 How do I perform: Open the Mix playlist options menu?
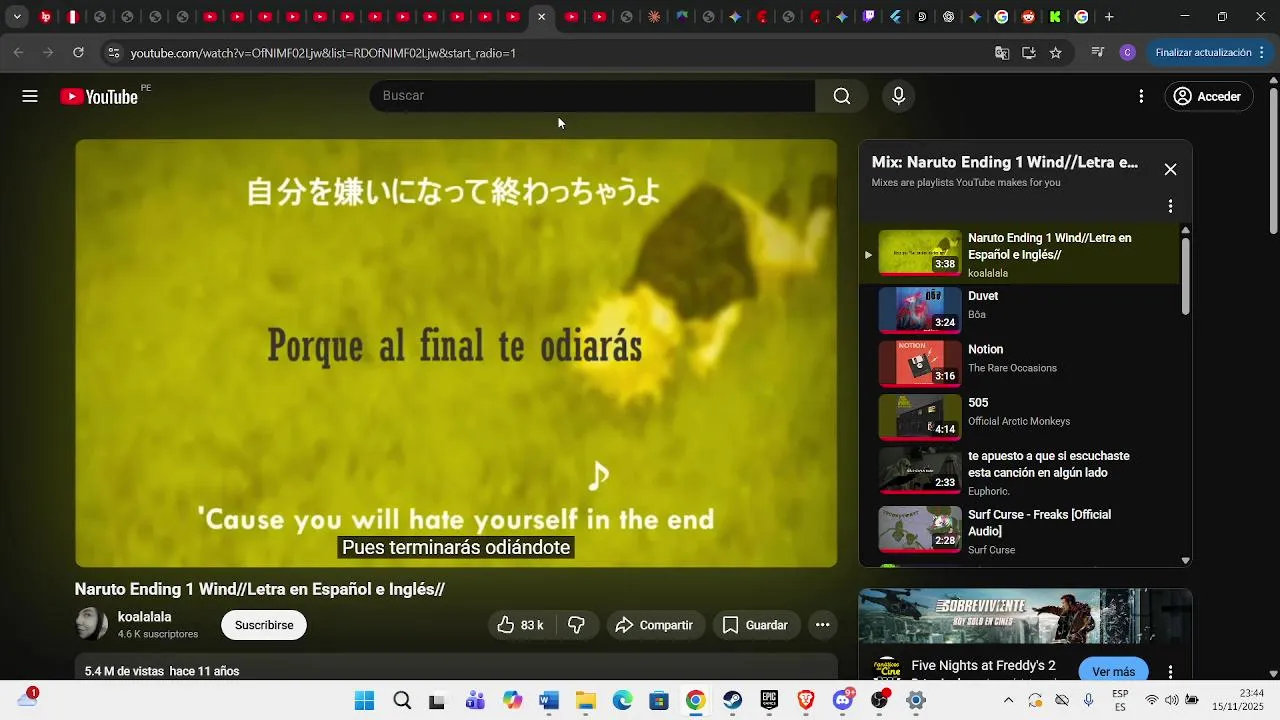tap(1170, 206)
